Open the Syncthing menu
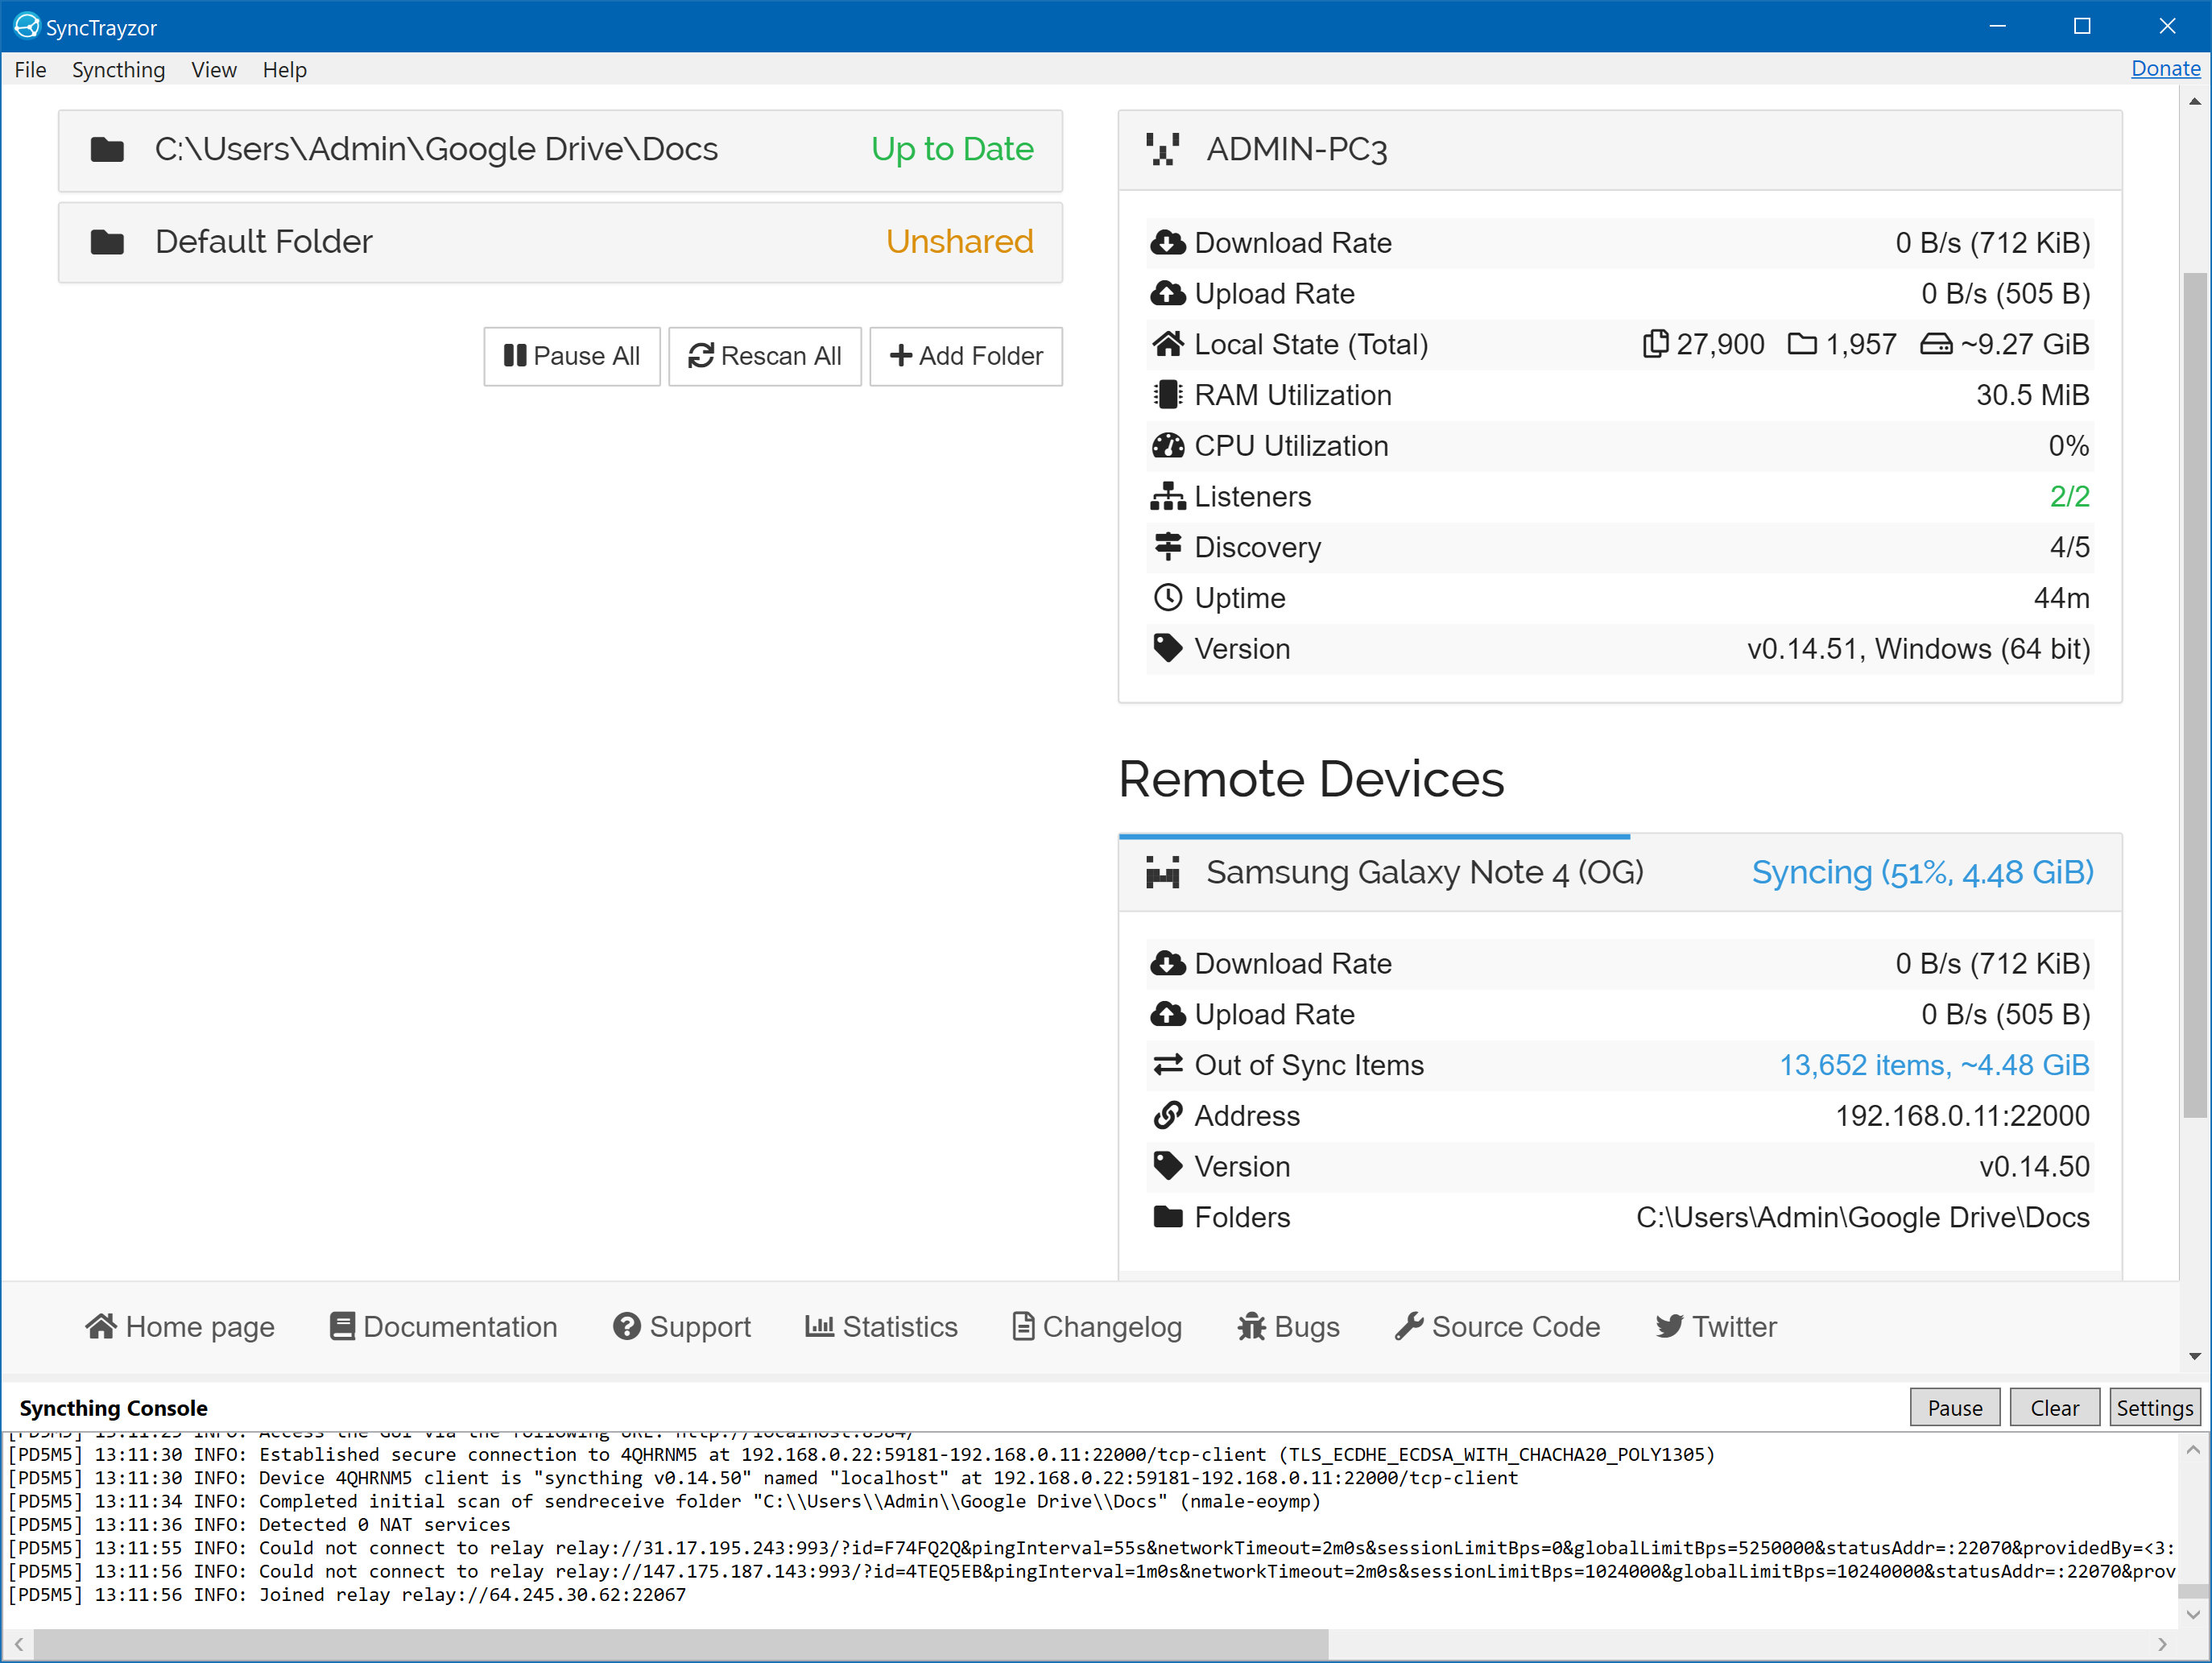This screenshot has width=2212, height=1663. (x=118, y=70)
